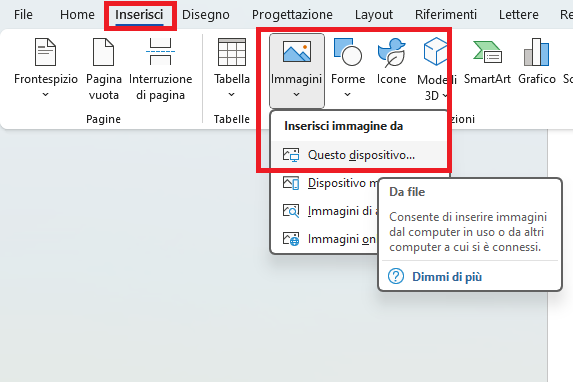
Task: Choose the Dispositivo mobile menu entry
Action: [325, 183]
